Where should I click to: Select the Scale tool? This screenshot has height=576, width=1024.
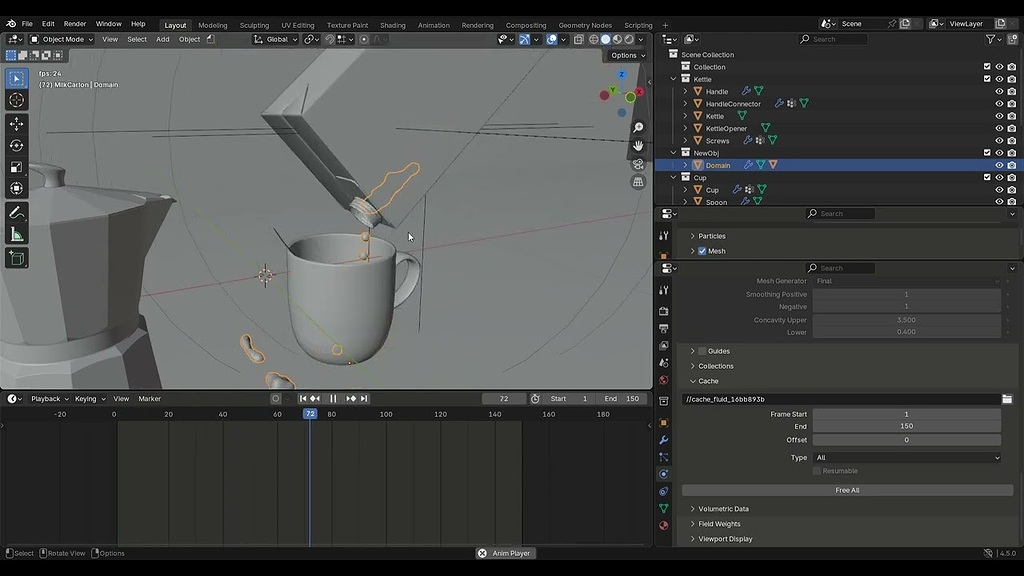click(16, 167)
